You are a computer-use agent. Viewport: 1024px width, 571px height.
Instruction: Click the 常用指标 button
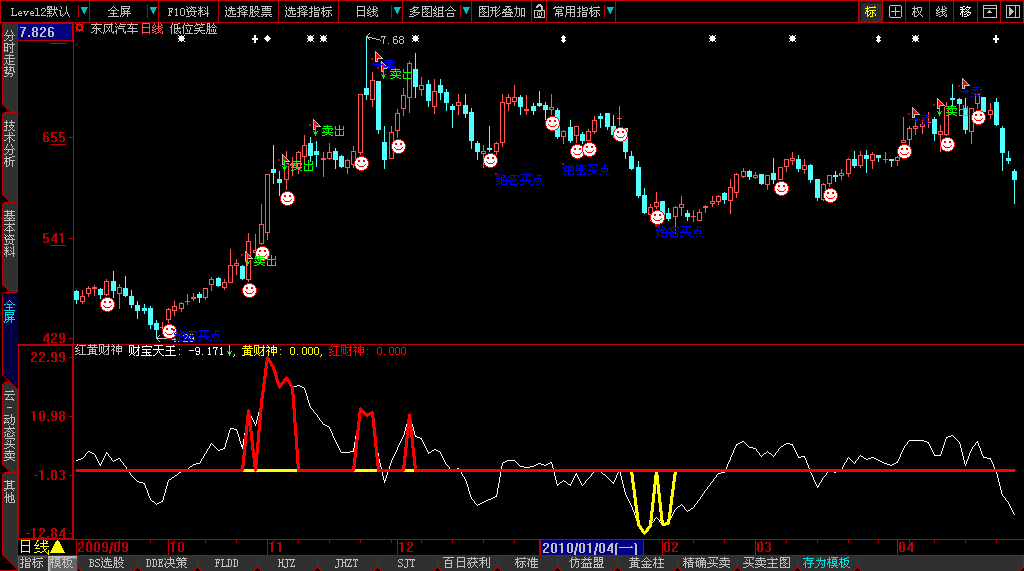[x=577, y=12]
